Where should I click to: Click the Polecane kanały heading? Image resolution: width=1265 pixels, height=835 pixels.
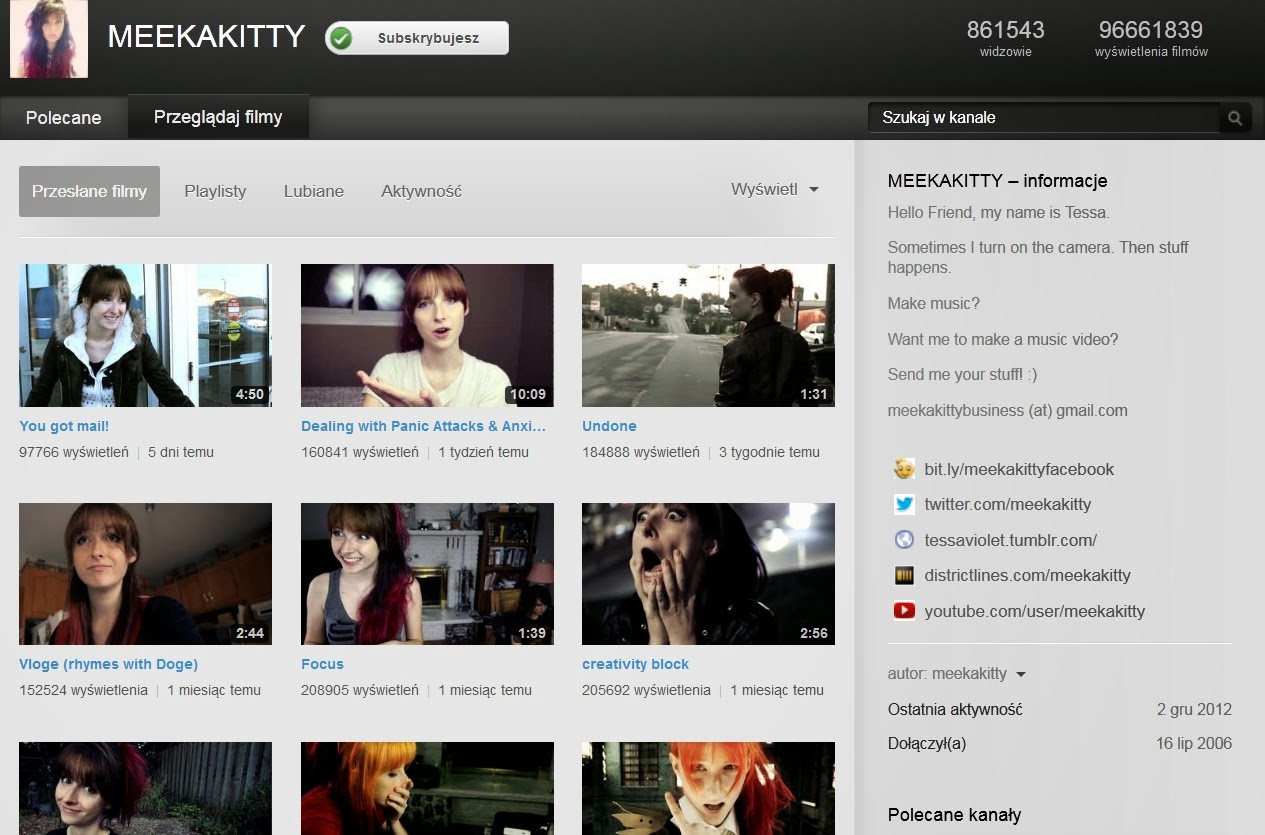[x=954, y=815]
